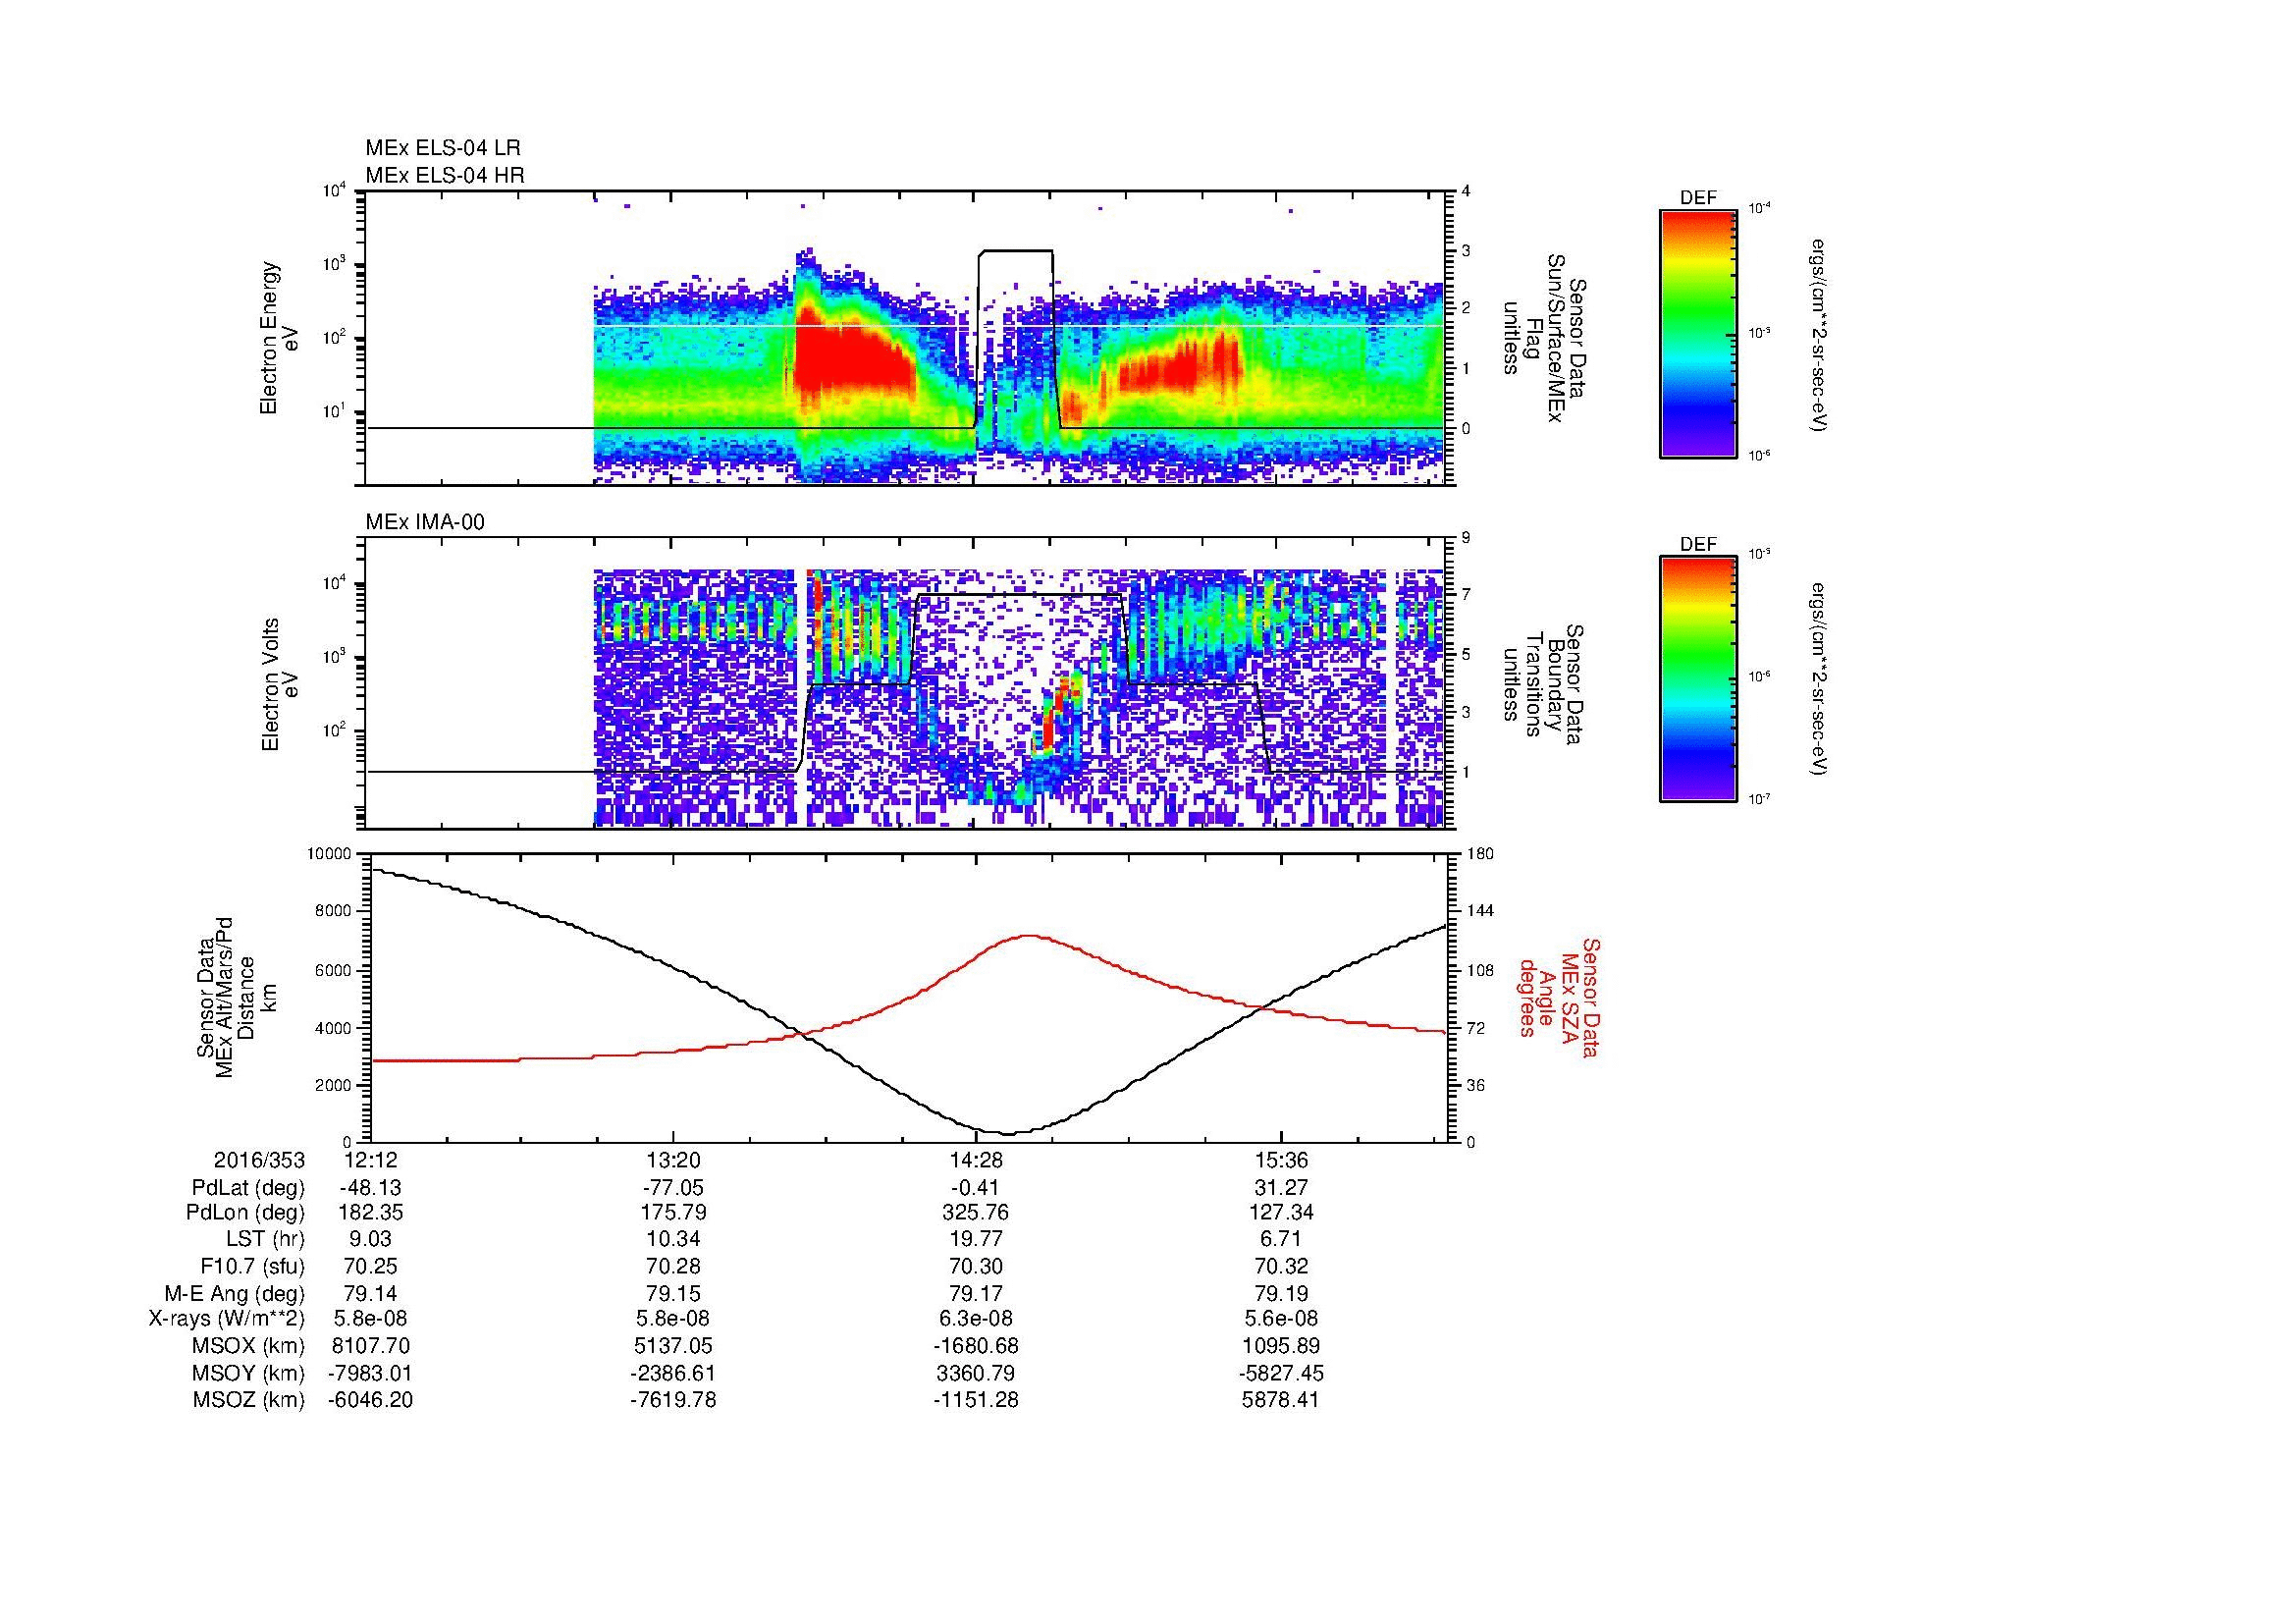Click the 'Electron Energy eV' axis label
Screen dimensions: 2296x1623
tap(280, 338)
